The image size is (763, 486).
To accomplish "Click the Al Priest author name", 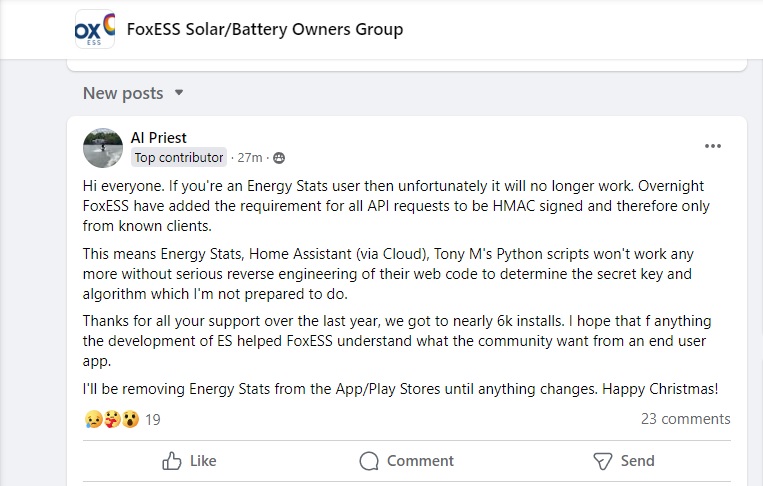I will pos(159,138).
